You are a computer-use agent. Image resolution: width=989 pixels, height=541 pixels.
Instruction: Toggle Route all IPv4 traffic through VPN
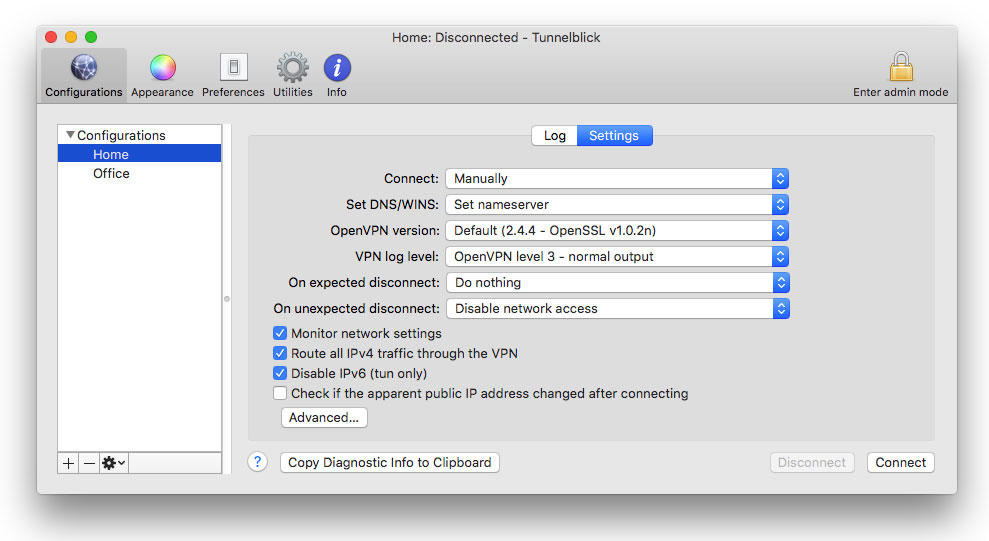pos(280,353)
